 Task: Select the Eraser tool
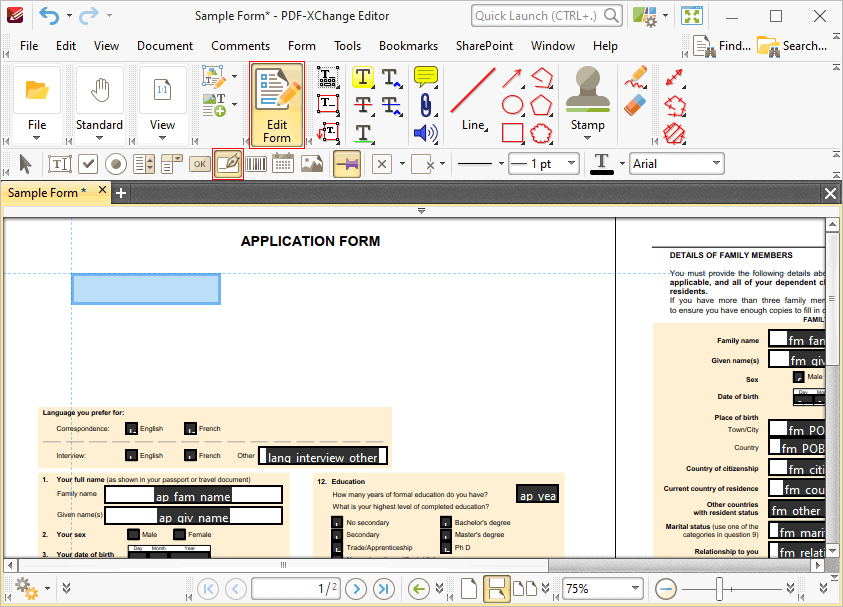635,105
